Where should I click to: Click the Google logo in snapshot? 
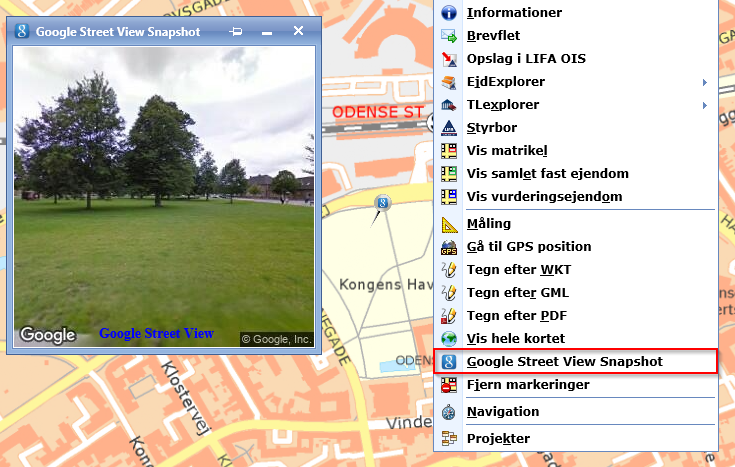tap(47, 335)
